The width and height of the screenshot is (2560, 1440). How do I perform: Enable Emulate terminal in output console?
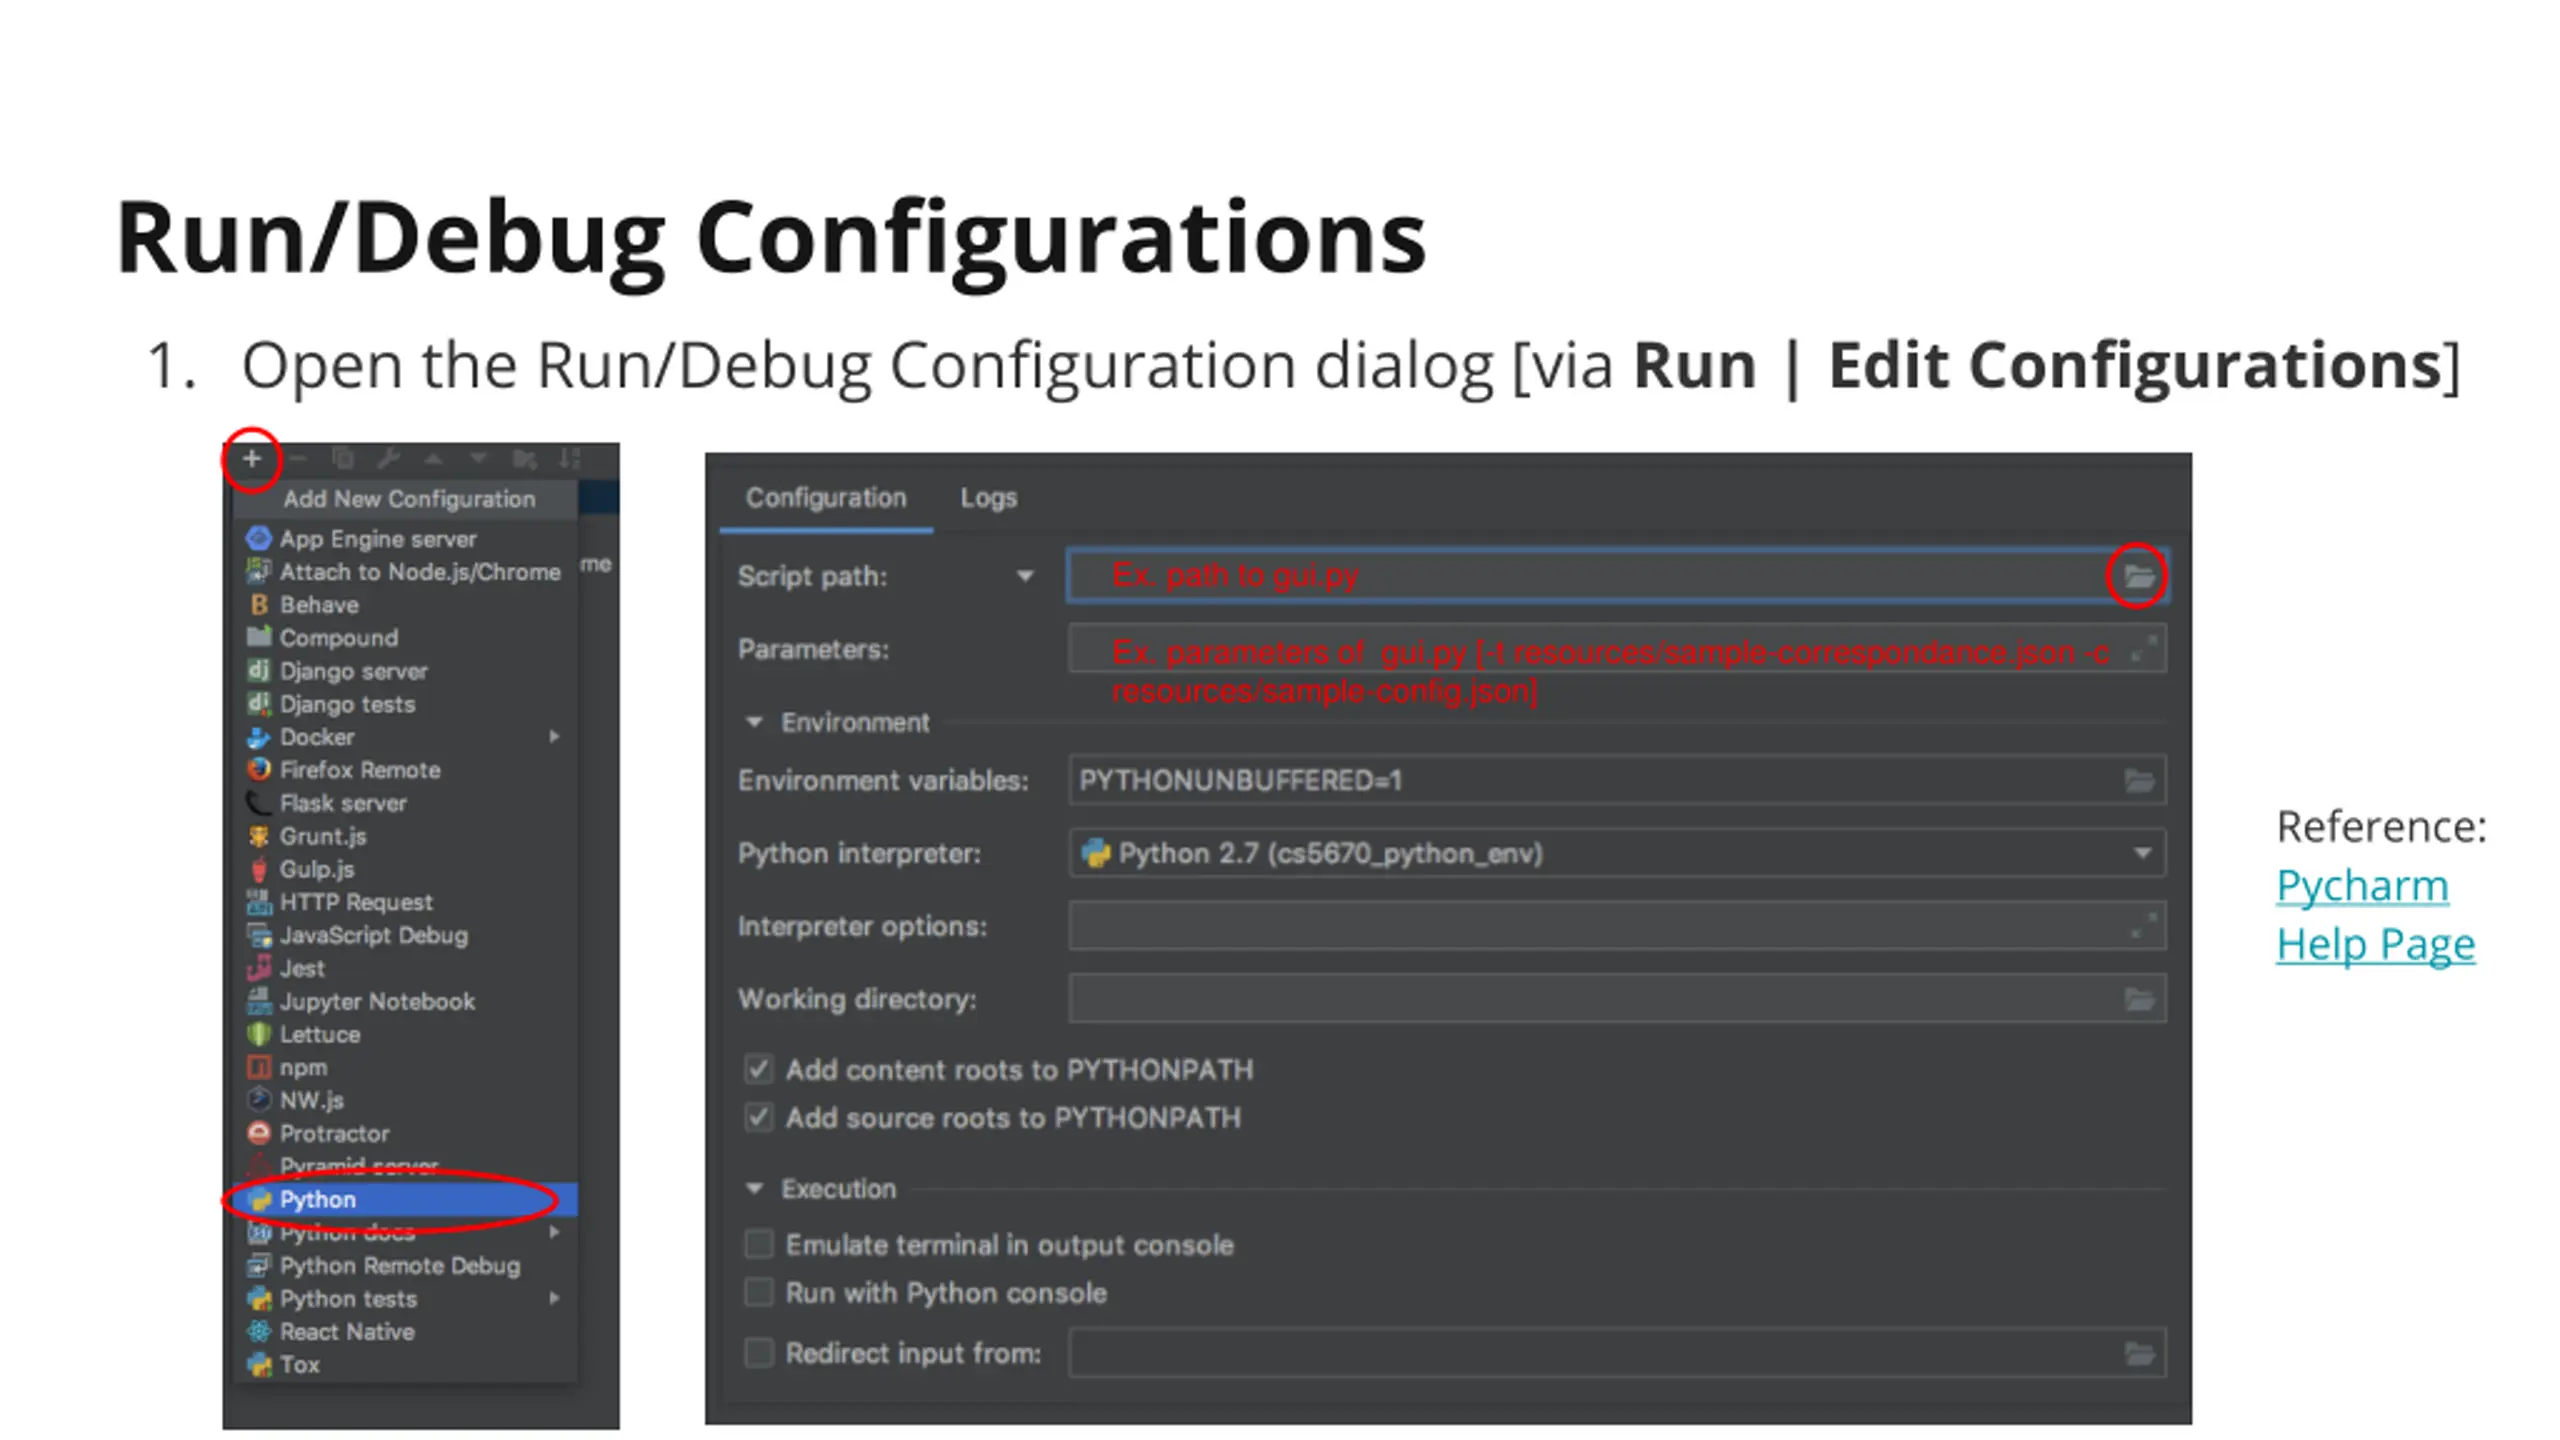tap(759, 1245)
